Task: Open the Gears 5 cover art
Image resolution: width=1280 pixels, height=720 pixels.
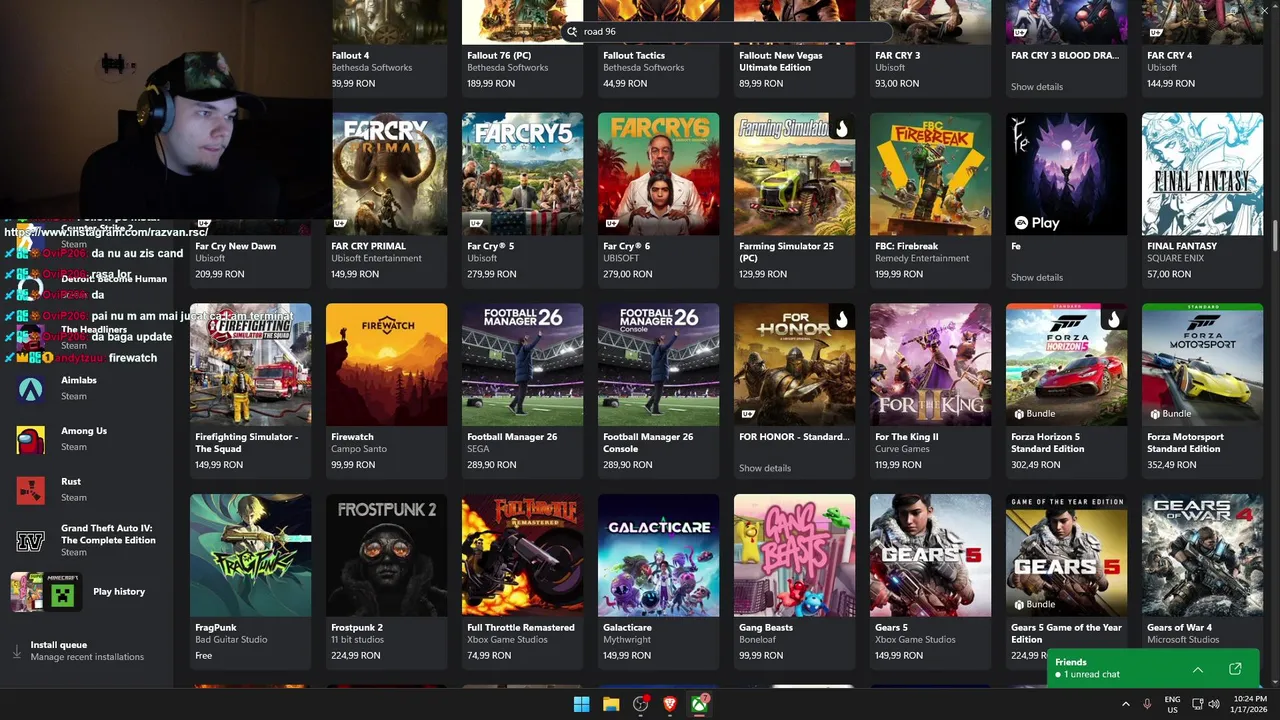Action: (930, 556)
